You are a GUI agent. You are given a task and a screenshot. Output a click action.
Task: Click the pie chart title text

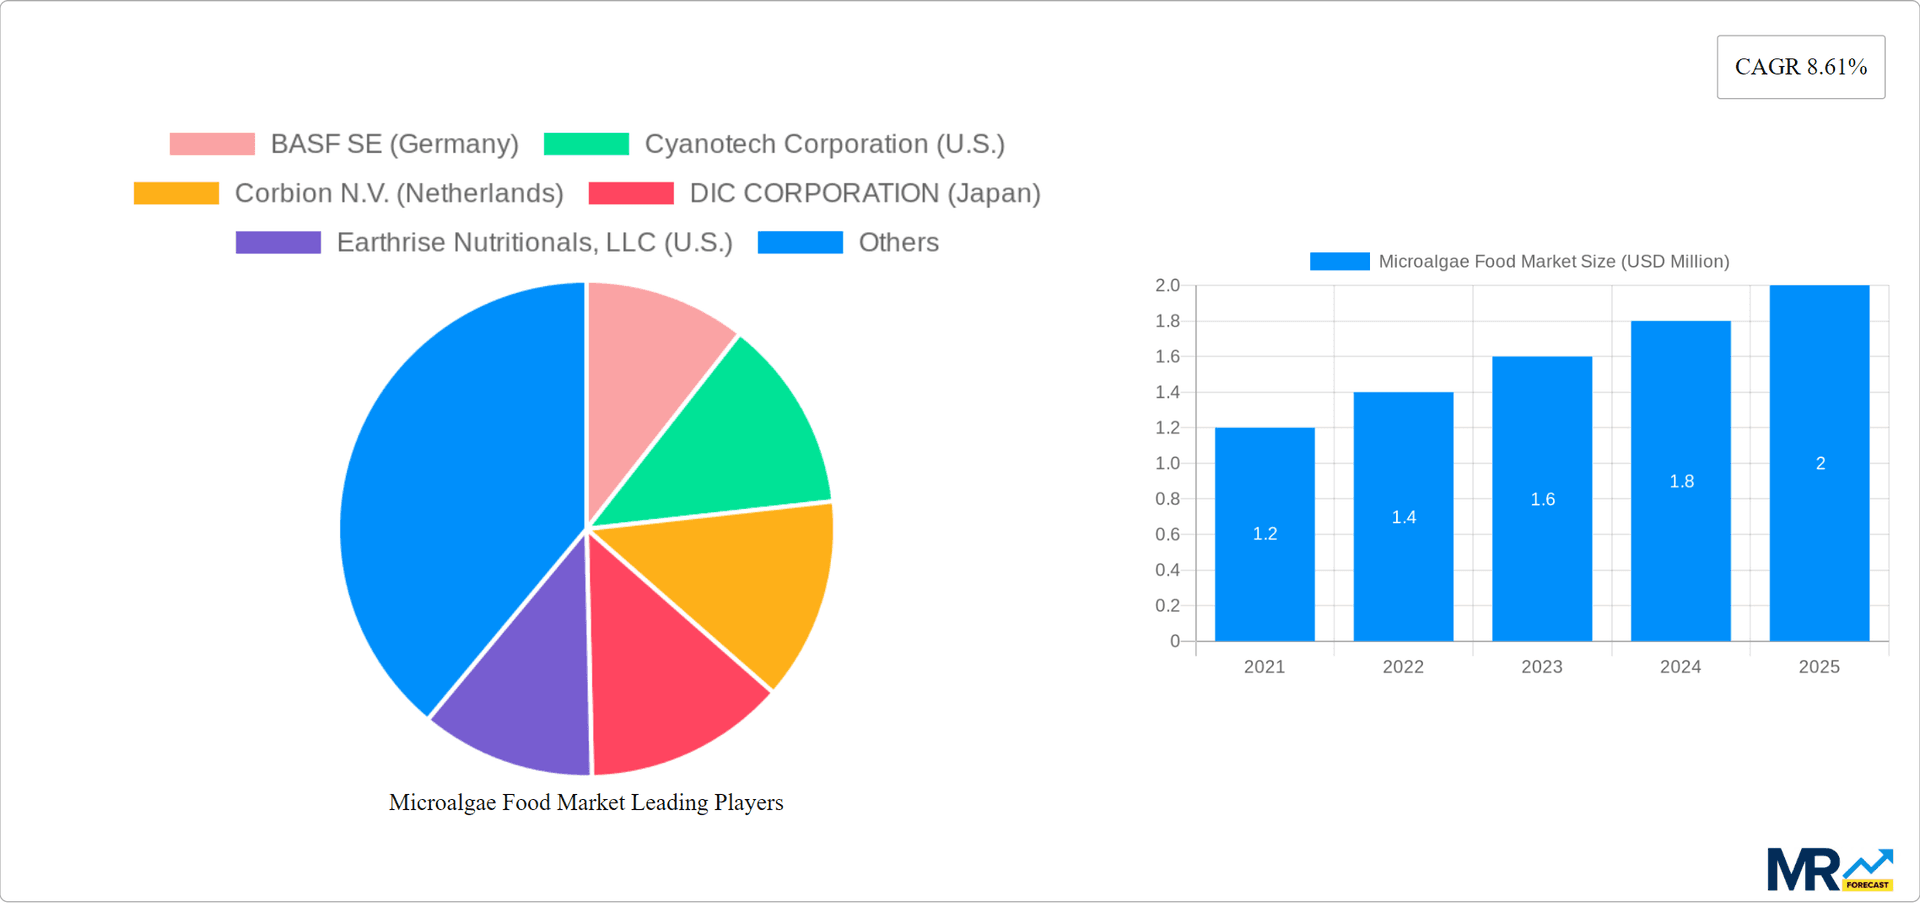tap(586, 802)
